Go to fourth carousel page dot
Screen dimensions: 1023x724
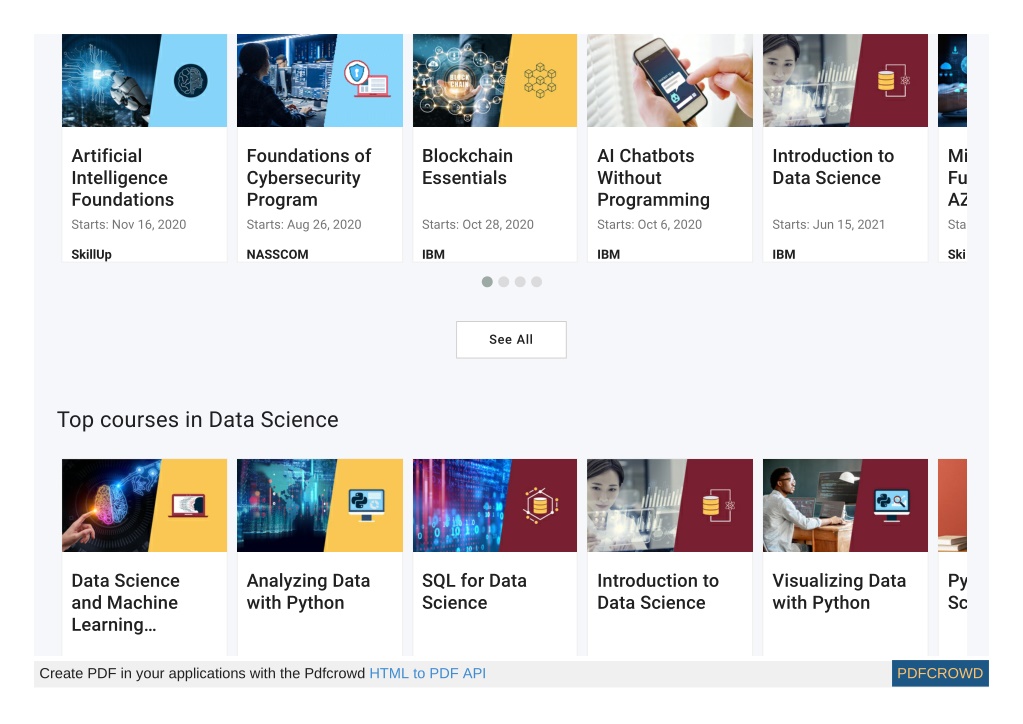click(x=536, y=282)
